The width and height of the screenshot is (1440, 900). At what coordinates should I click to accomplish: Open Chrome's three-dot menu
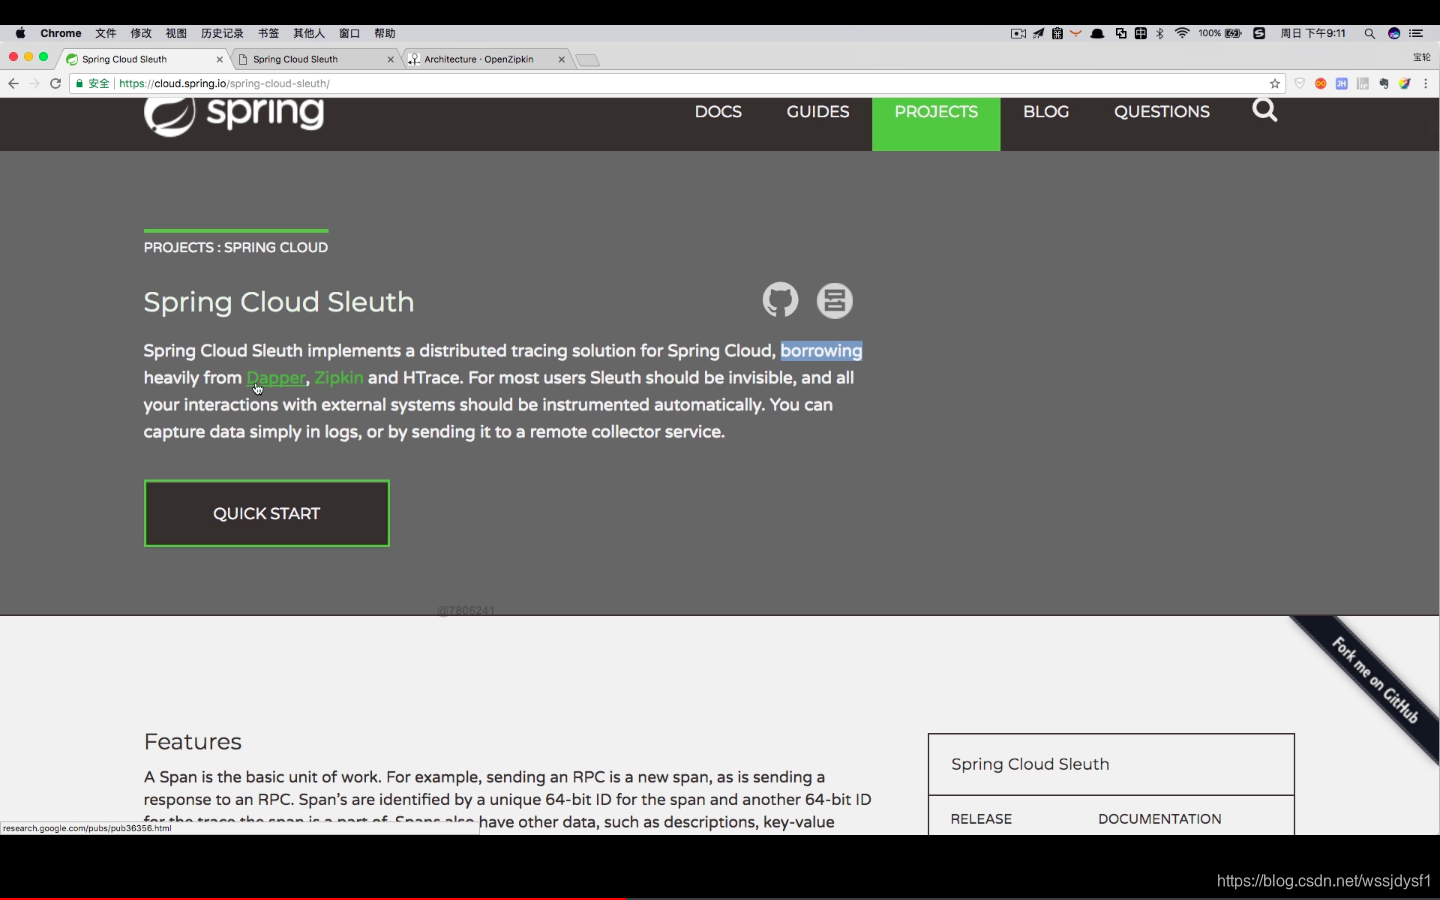click(1426, 84)
